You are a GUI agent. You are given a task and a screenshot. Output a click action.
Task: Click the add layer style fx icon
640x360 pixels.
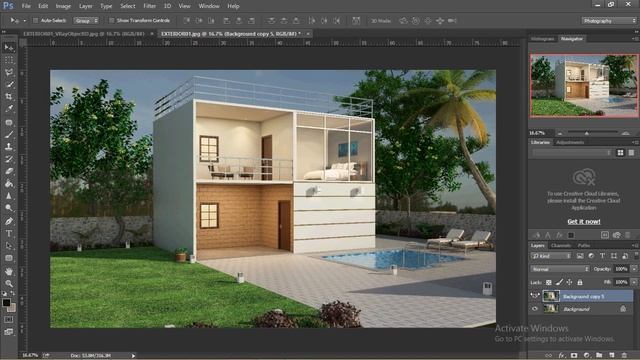coord(562,356)
